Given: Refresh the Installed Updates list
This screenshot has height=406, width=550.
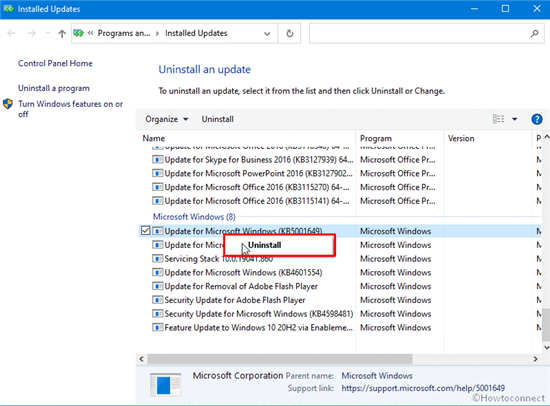Looking at the screenshot, I should click(290, 33).
